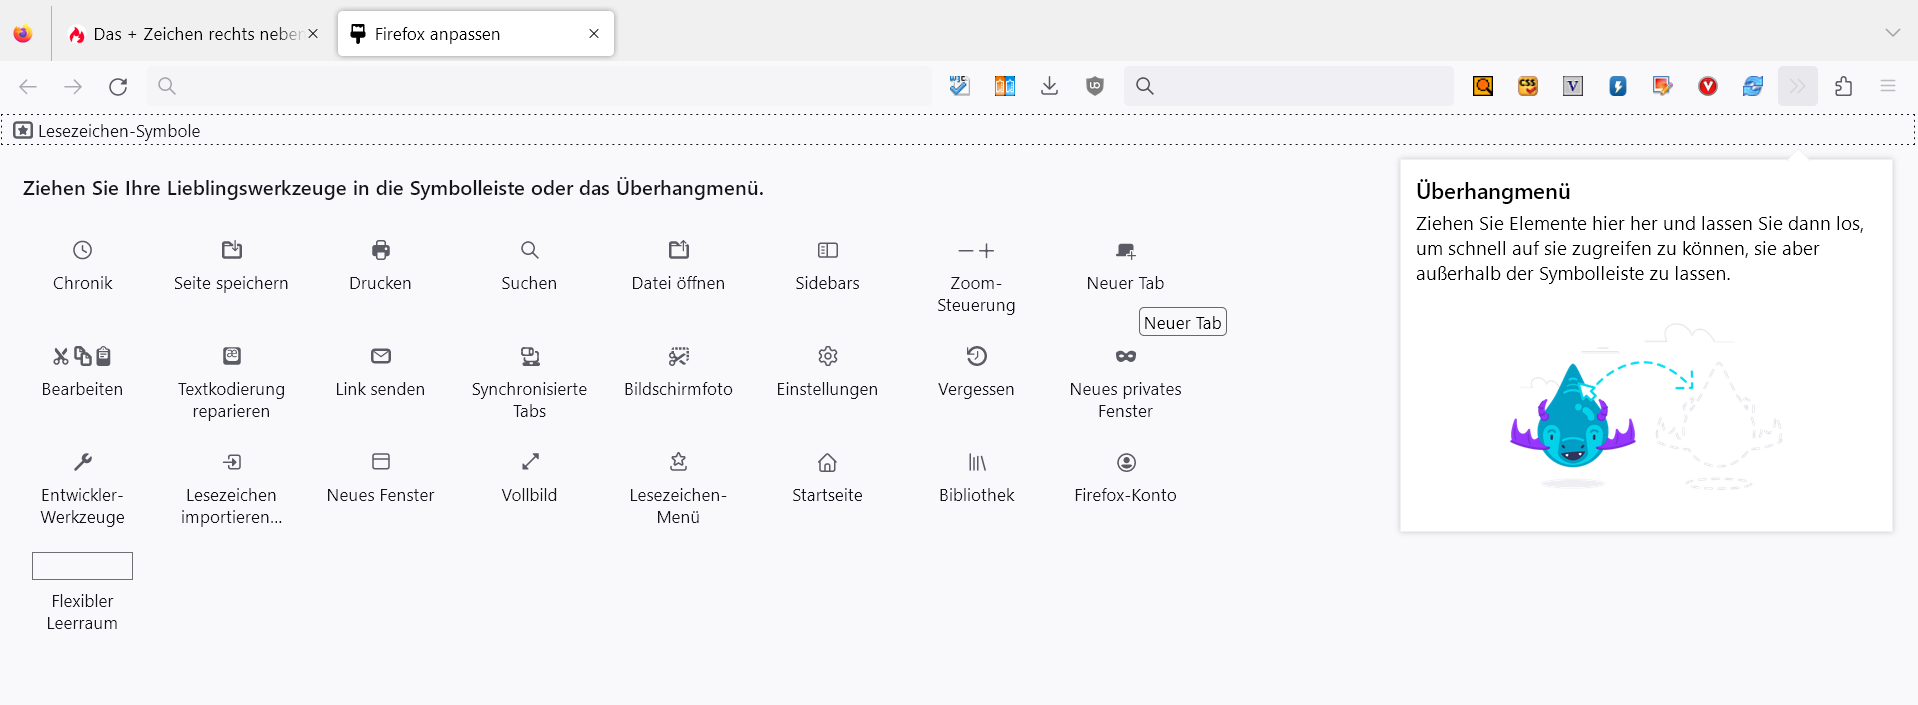Click the Flexibler Leerraum box
The image size is (1918, 705).
82,566
